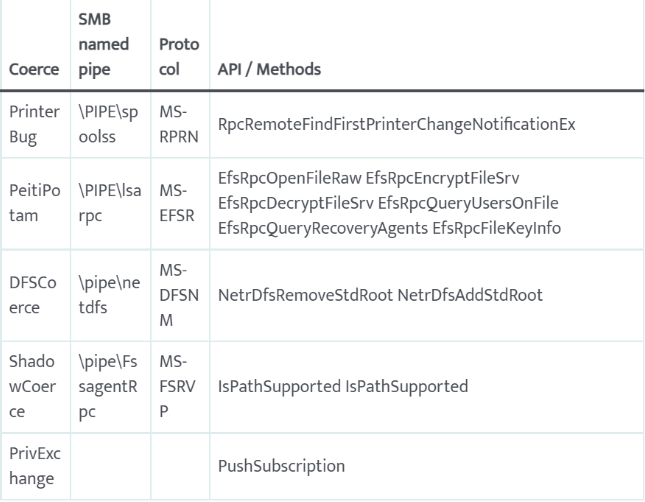Select the MS-DFSNM protocol cell

pos(177,297)
